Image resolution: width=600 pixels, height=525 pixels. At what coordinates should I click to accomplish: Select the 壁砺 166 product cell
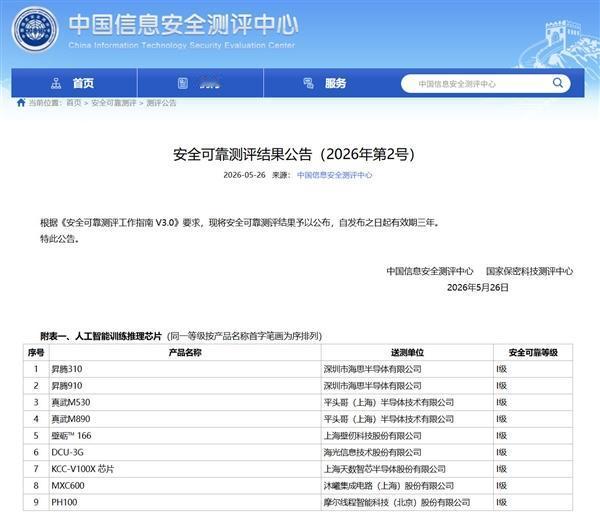tap(185, 436)
